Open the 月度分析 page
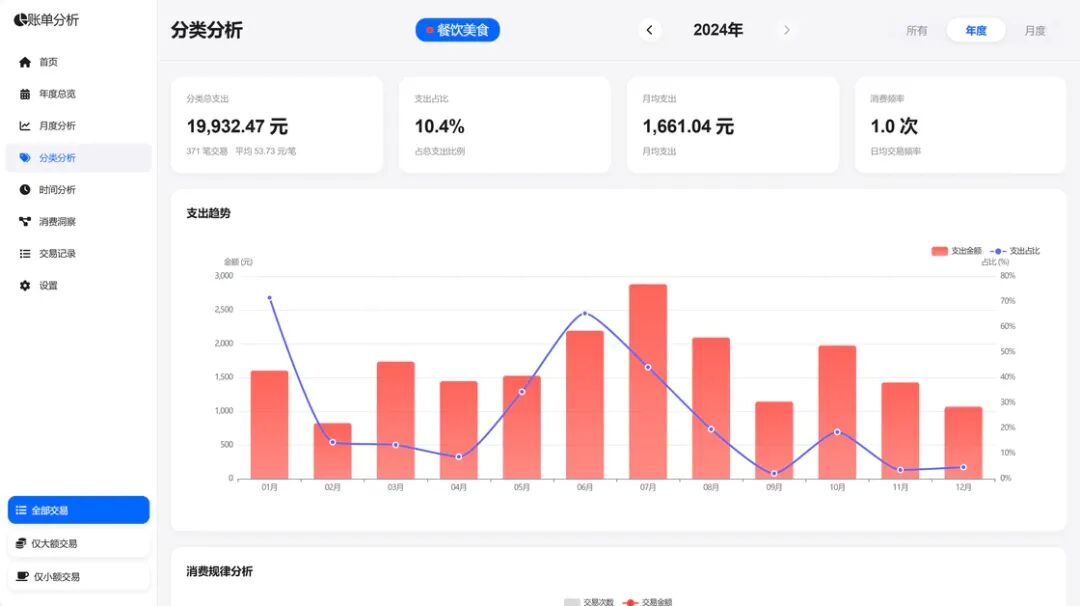 pos(79,125)
